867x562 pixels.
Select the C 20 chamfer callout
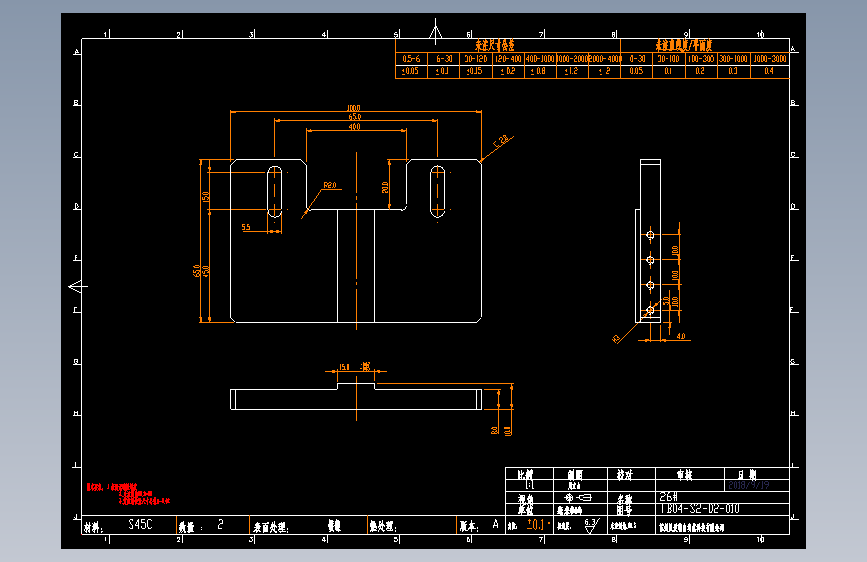tap(502, 141)
